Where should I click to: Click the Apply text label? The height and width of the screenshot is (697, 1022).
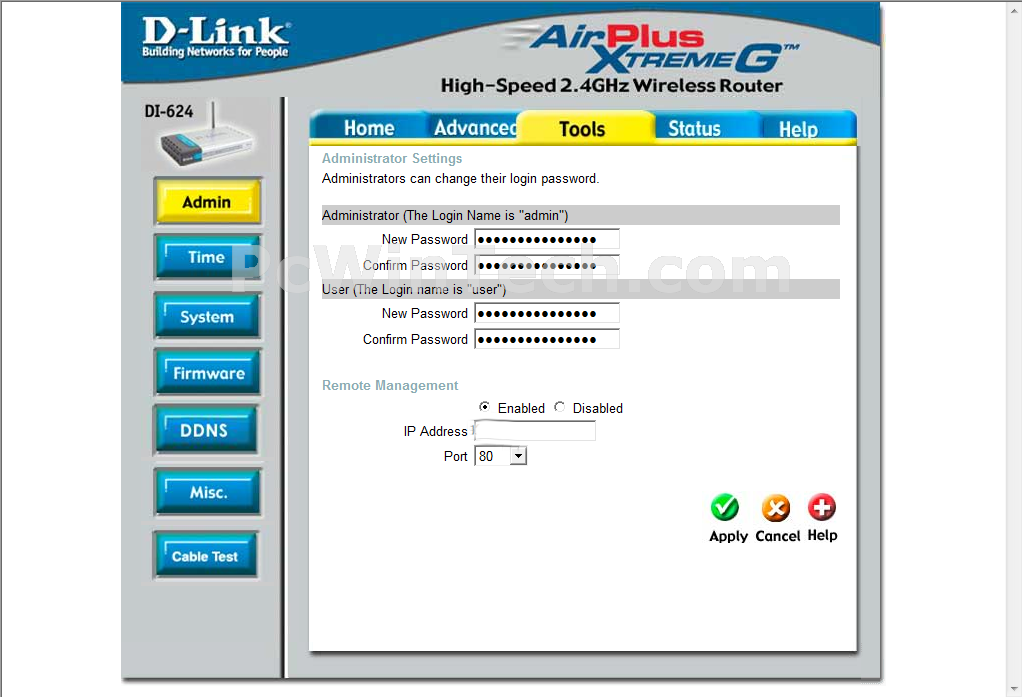pos(728,536)
